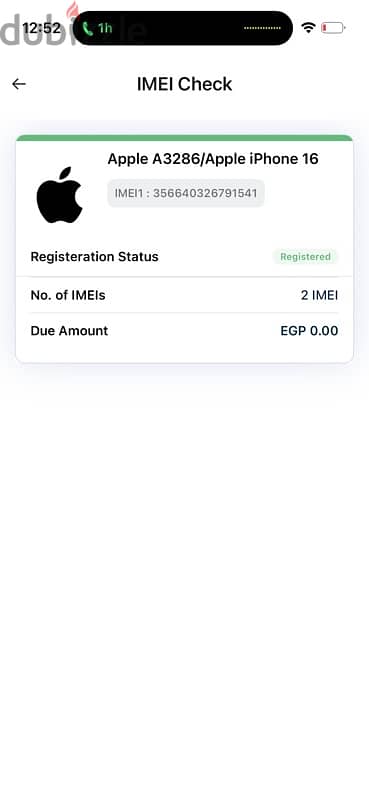Tap the Wi-Fi status icon
The width and height of the screenshot is (369, 800).
[x=308, y=28]
